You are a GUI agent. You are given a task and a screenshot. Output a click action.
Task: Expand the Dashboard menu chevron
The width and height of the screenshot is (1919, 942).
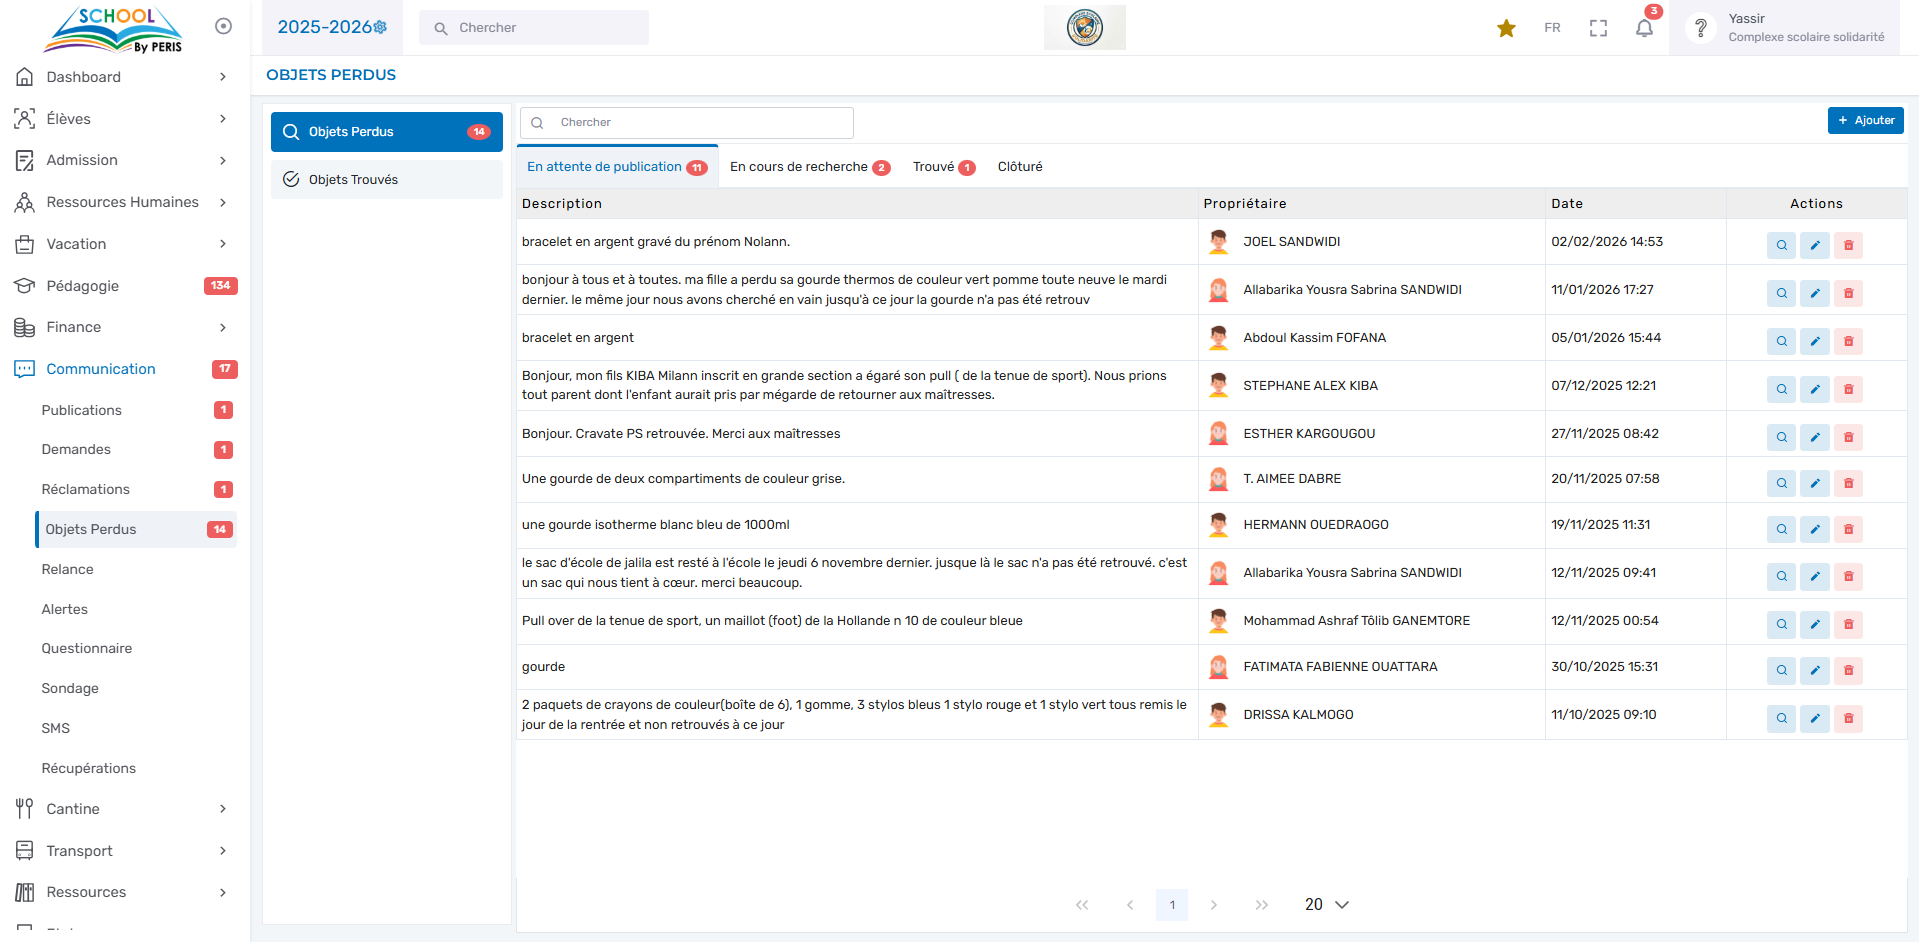[x=222, y=77]
